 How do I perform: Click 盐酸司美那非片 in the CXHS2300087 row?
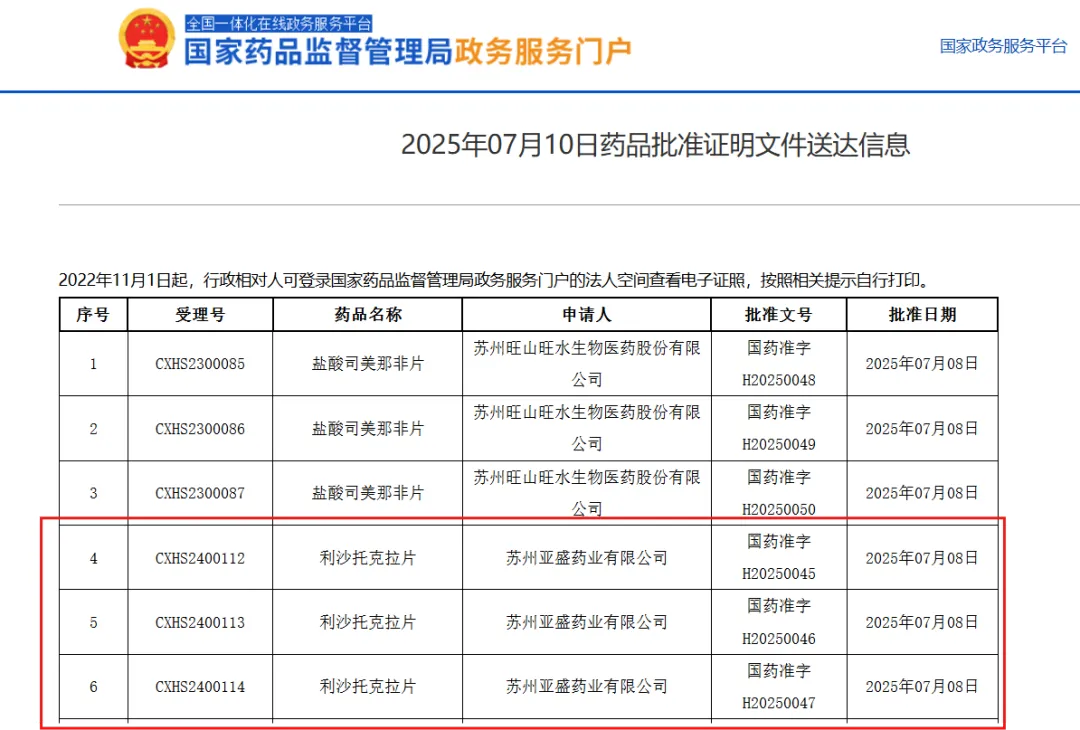tap(368, 493)
